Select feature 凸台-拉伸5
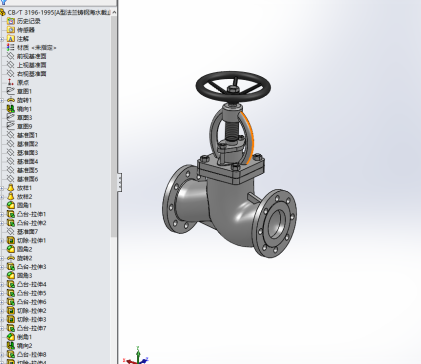The width and height of the screenshot is (421, 364). (32, 293)
